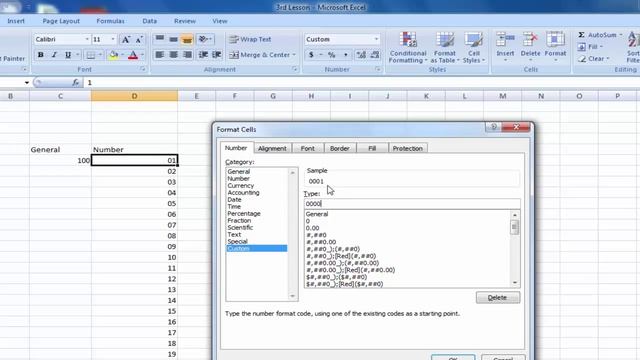Click the formula bar showing 1

361,82
